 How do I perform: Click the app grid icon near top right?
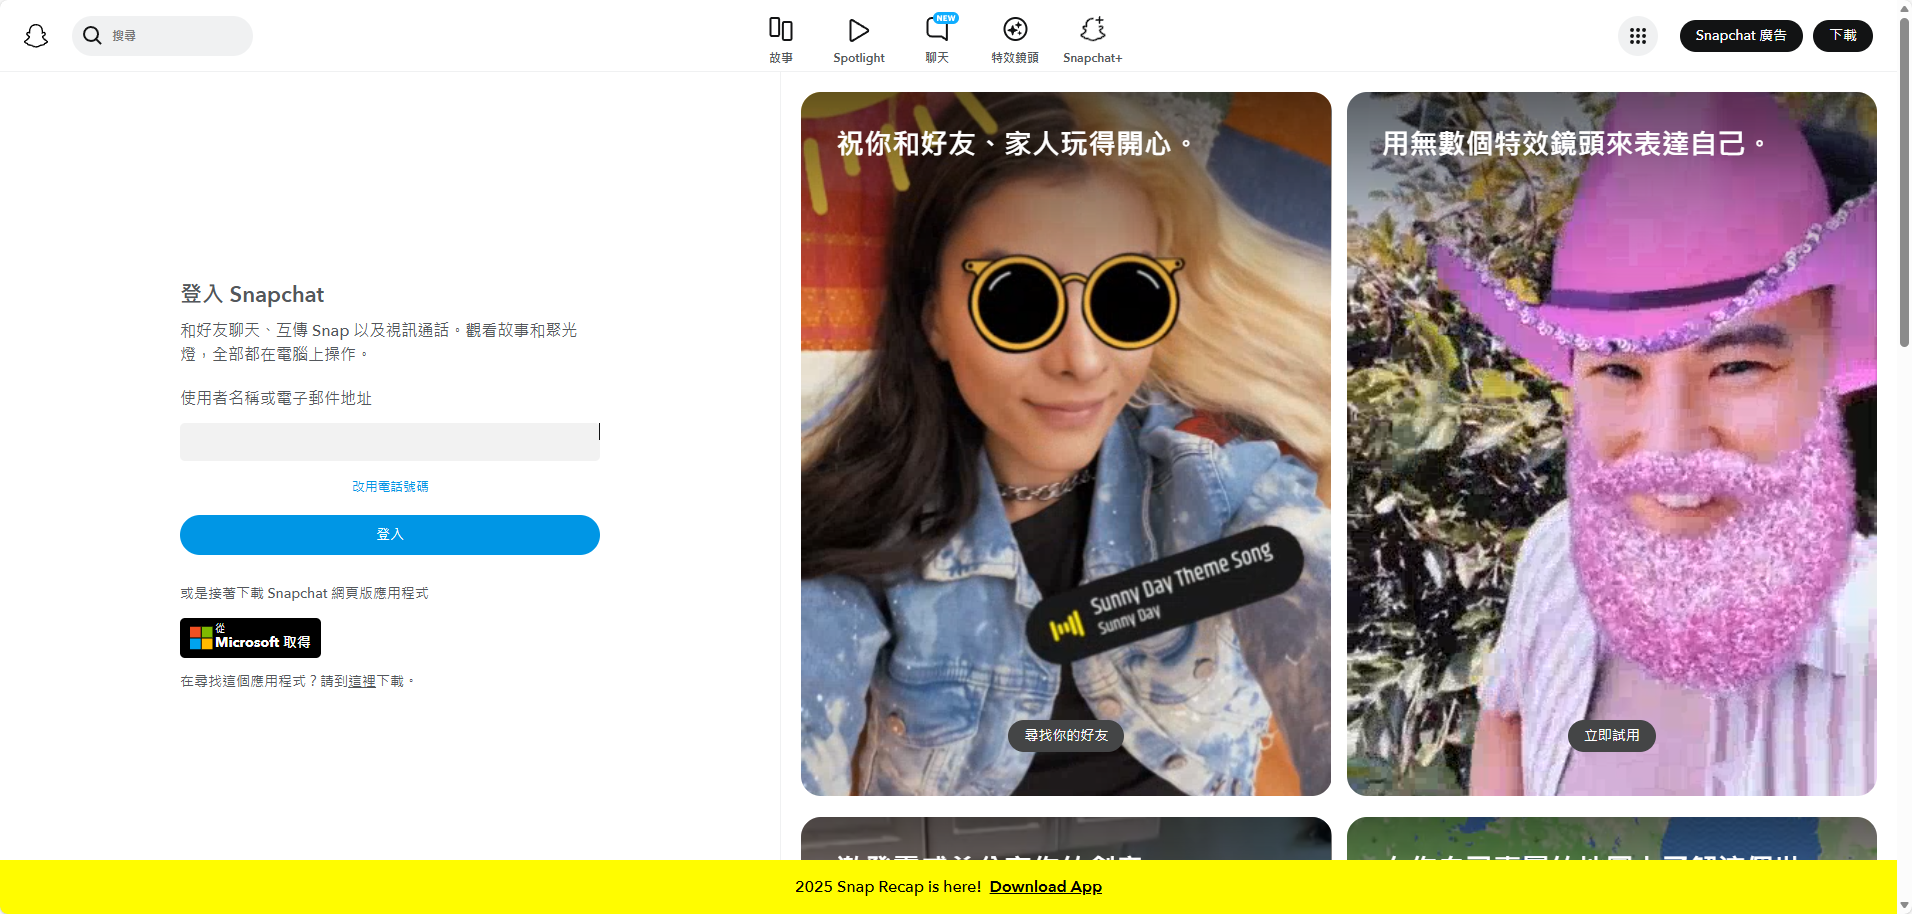pyautogui.click(x=1637, y=35)
